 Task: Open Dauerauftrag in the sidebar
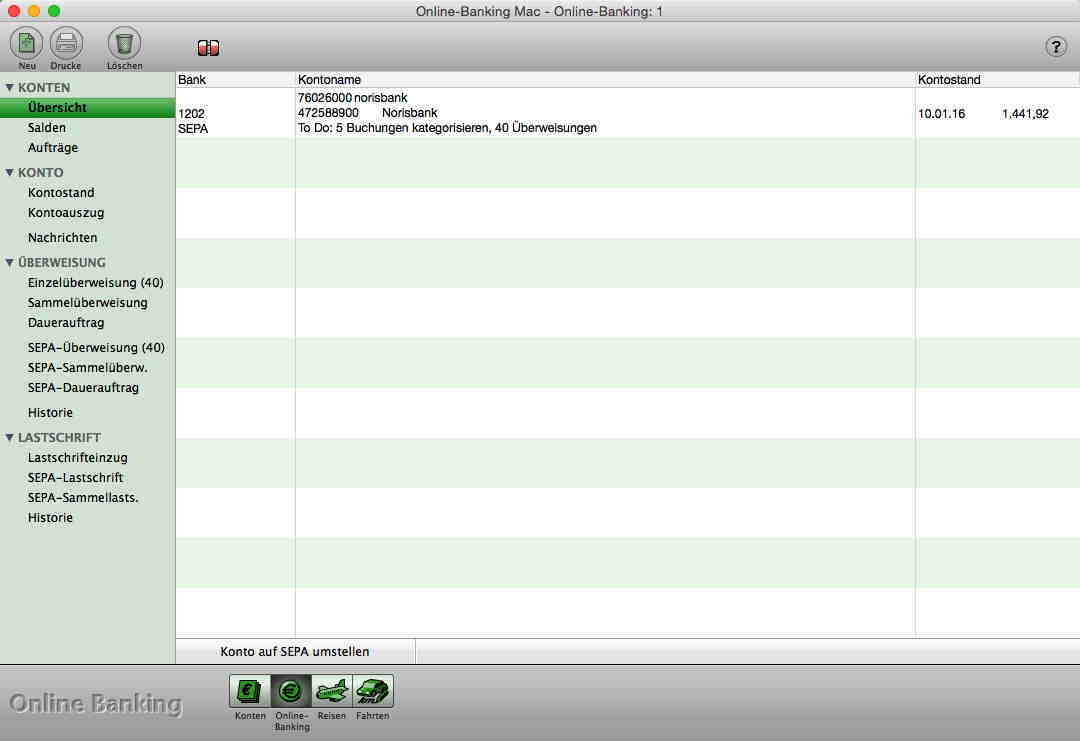click(x=66, y=323)
